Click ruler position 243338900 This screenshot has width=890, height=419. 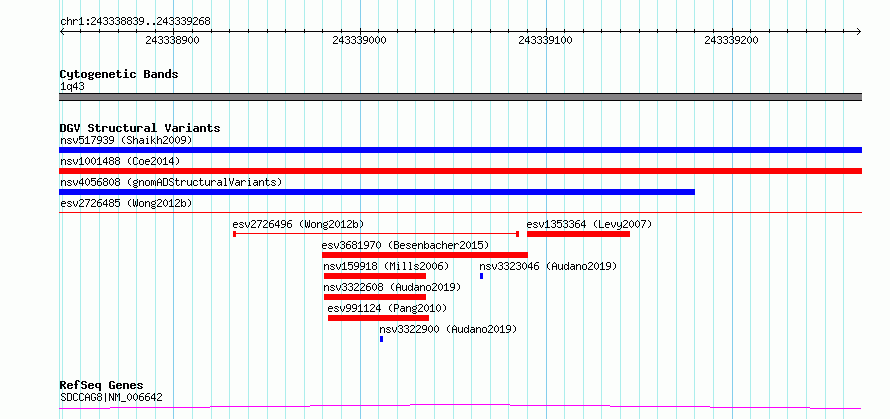[173, 40]
